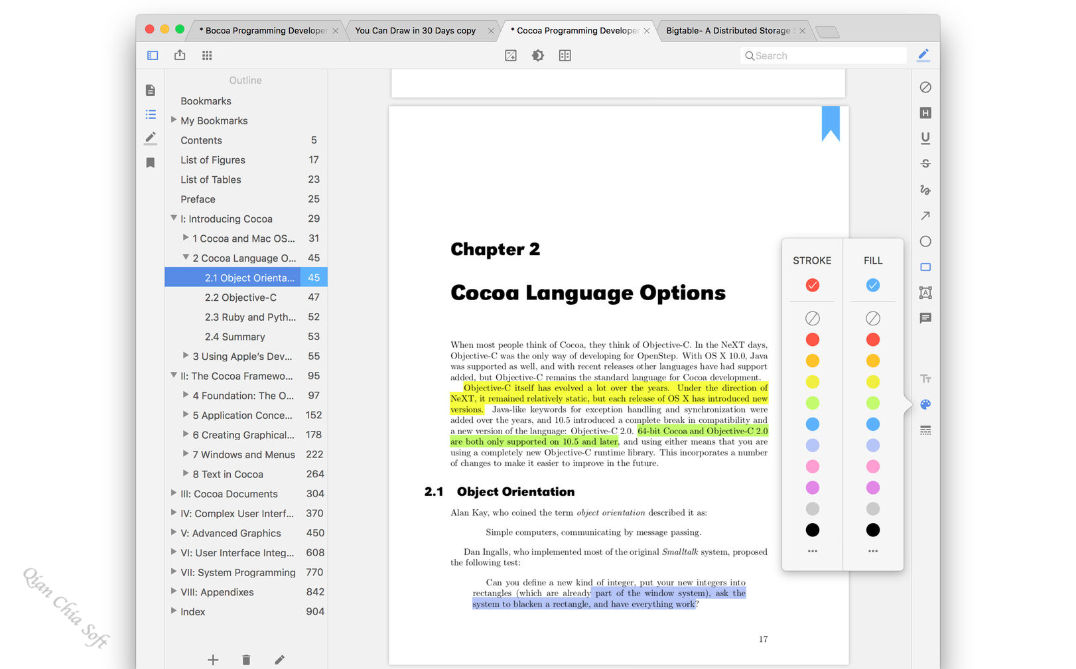Open the font size settings icon

click(926, 379)
